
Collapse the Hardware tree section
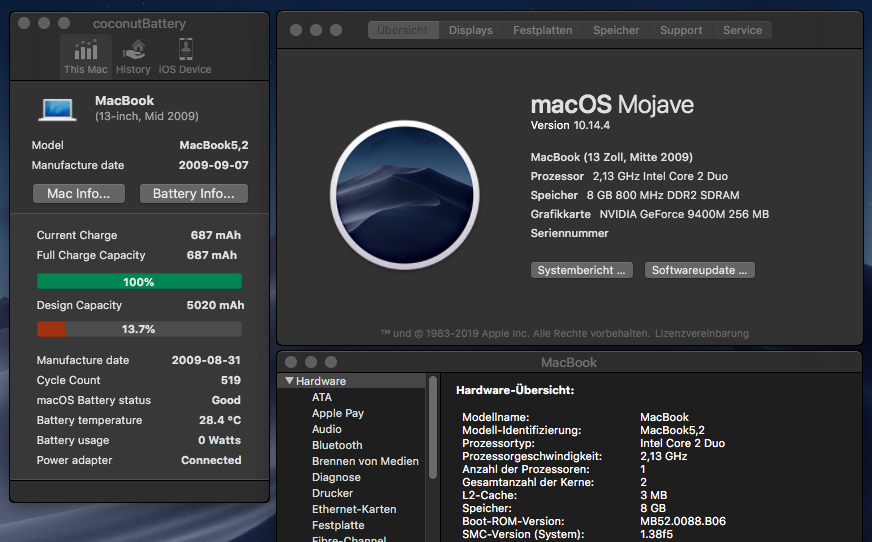click(x=289, y=381)
